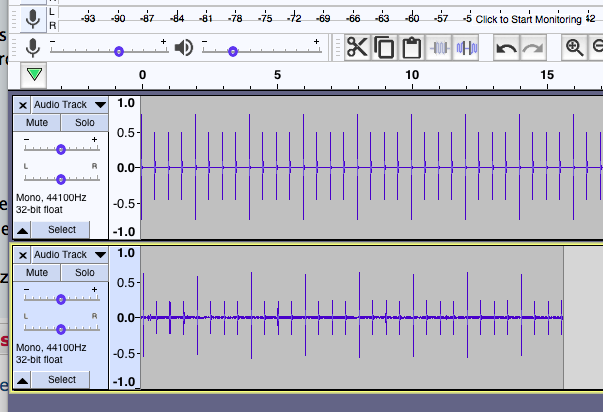603x412 pixels.
Task: Click the playback volume speaker icon
Action: click(184, 48)
